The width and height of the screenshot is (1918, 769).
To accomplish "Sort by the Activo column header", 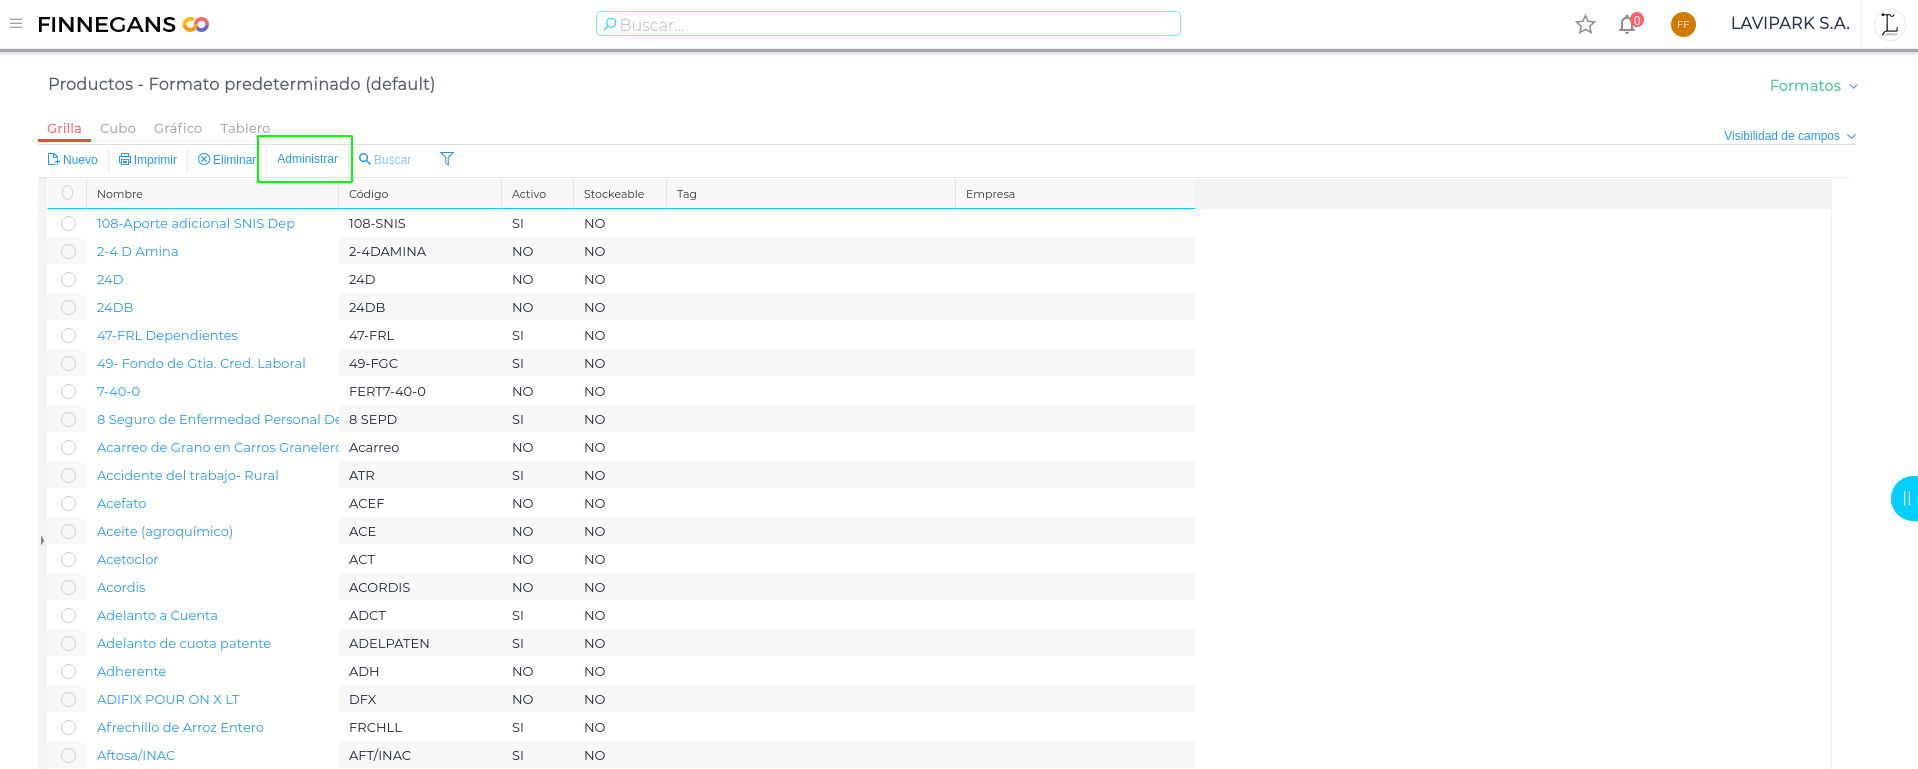I will pos(537,194).
